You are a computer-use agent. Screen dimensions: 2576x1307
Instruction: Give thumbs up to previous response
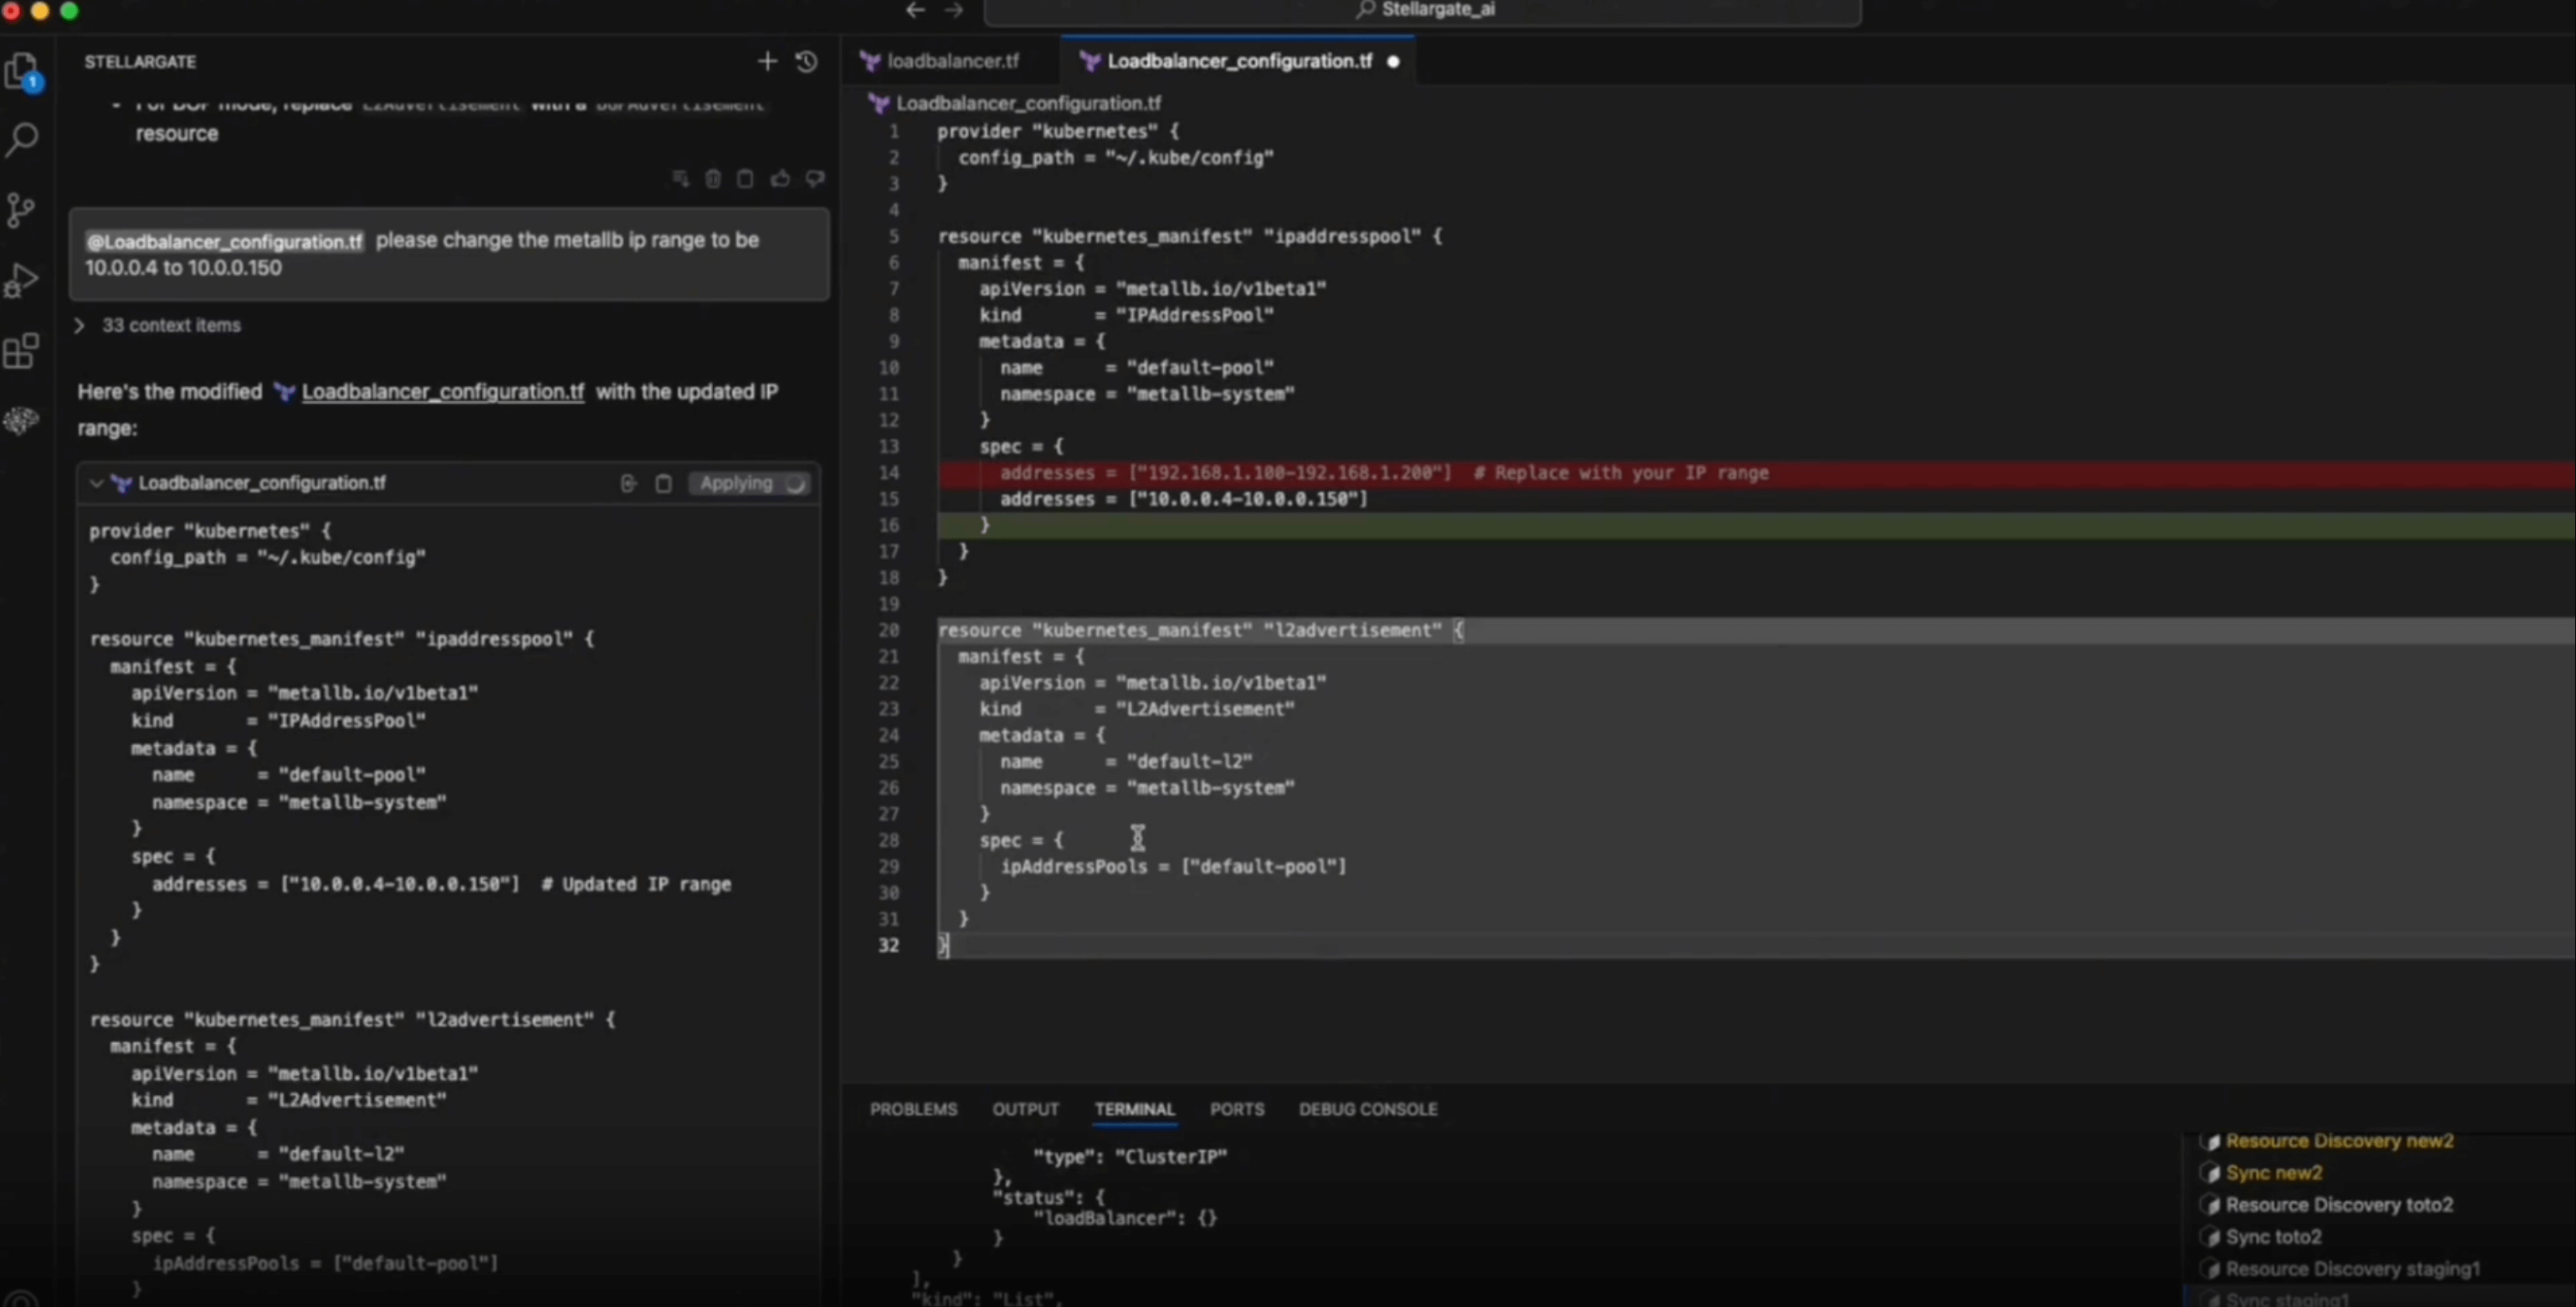coord(781,179)
